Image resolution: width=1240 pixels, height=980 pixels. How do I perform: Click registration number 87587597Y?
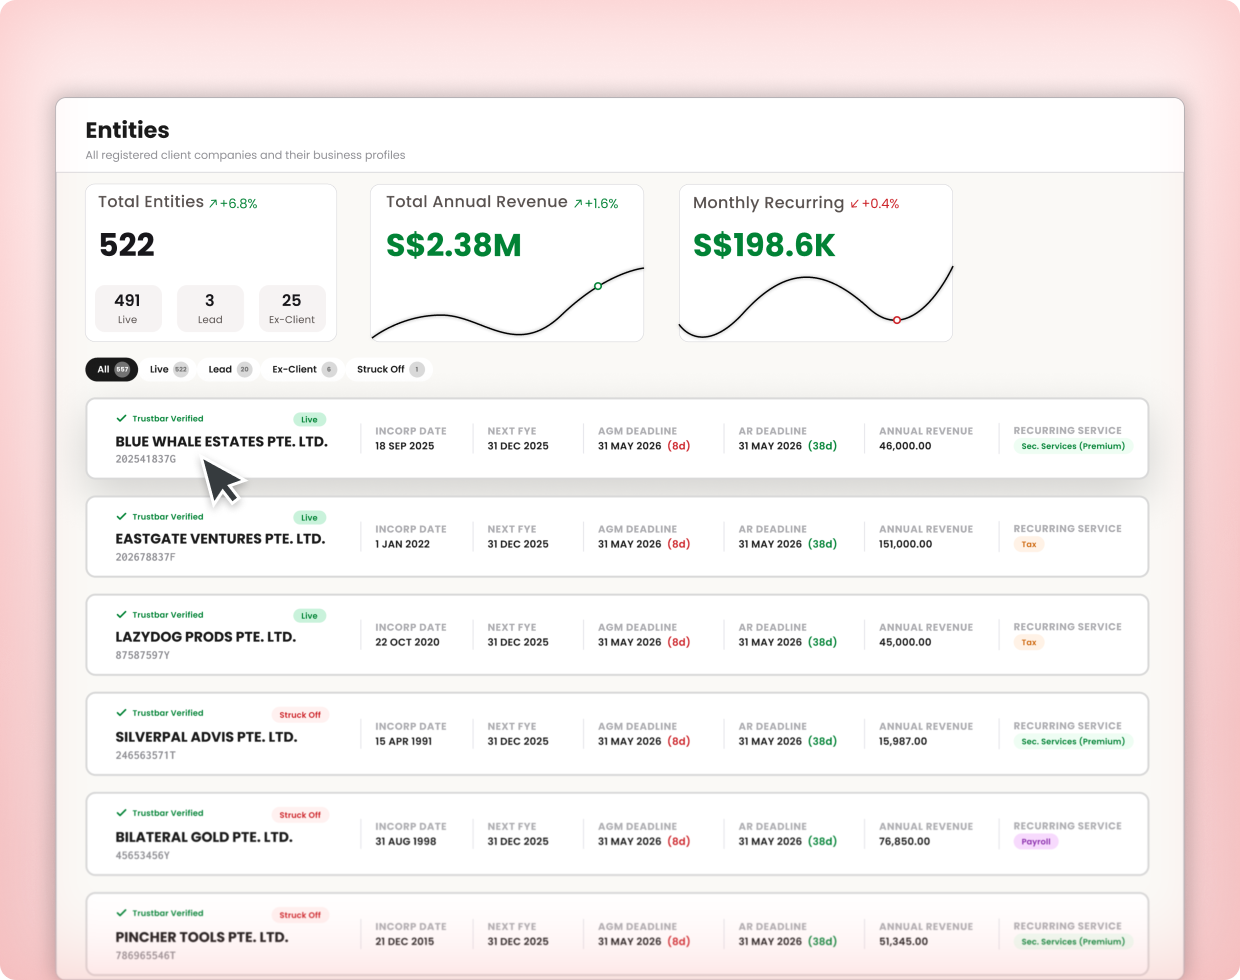tap(143, 655)
